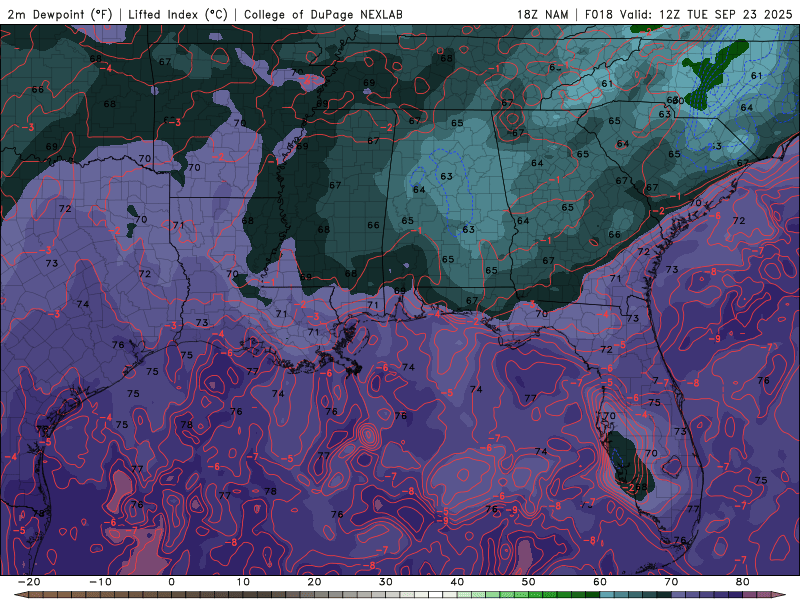Click the -10 label on the color scale
The width and height of the screenshot is (800, 600).
click(x=100, y=582)
